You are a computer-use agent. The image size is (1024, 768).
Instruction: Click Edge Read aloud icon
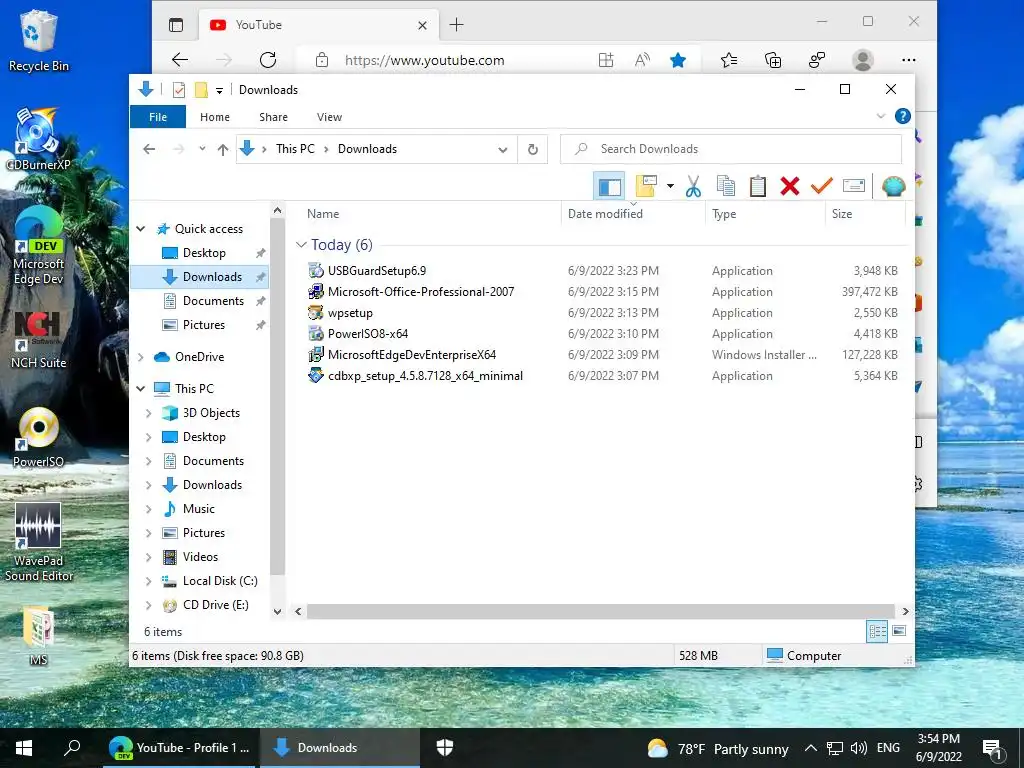[x=642, y=60]
